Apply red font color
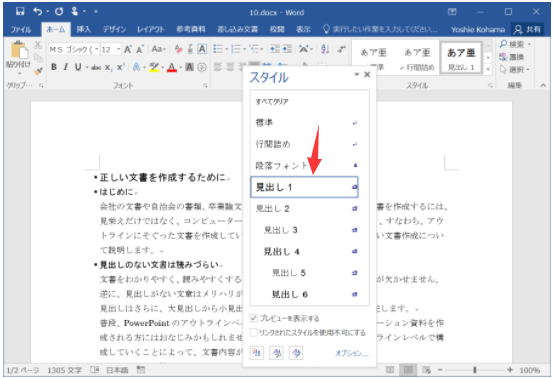 [172, 67]
